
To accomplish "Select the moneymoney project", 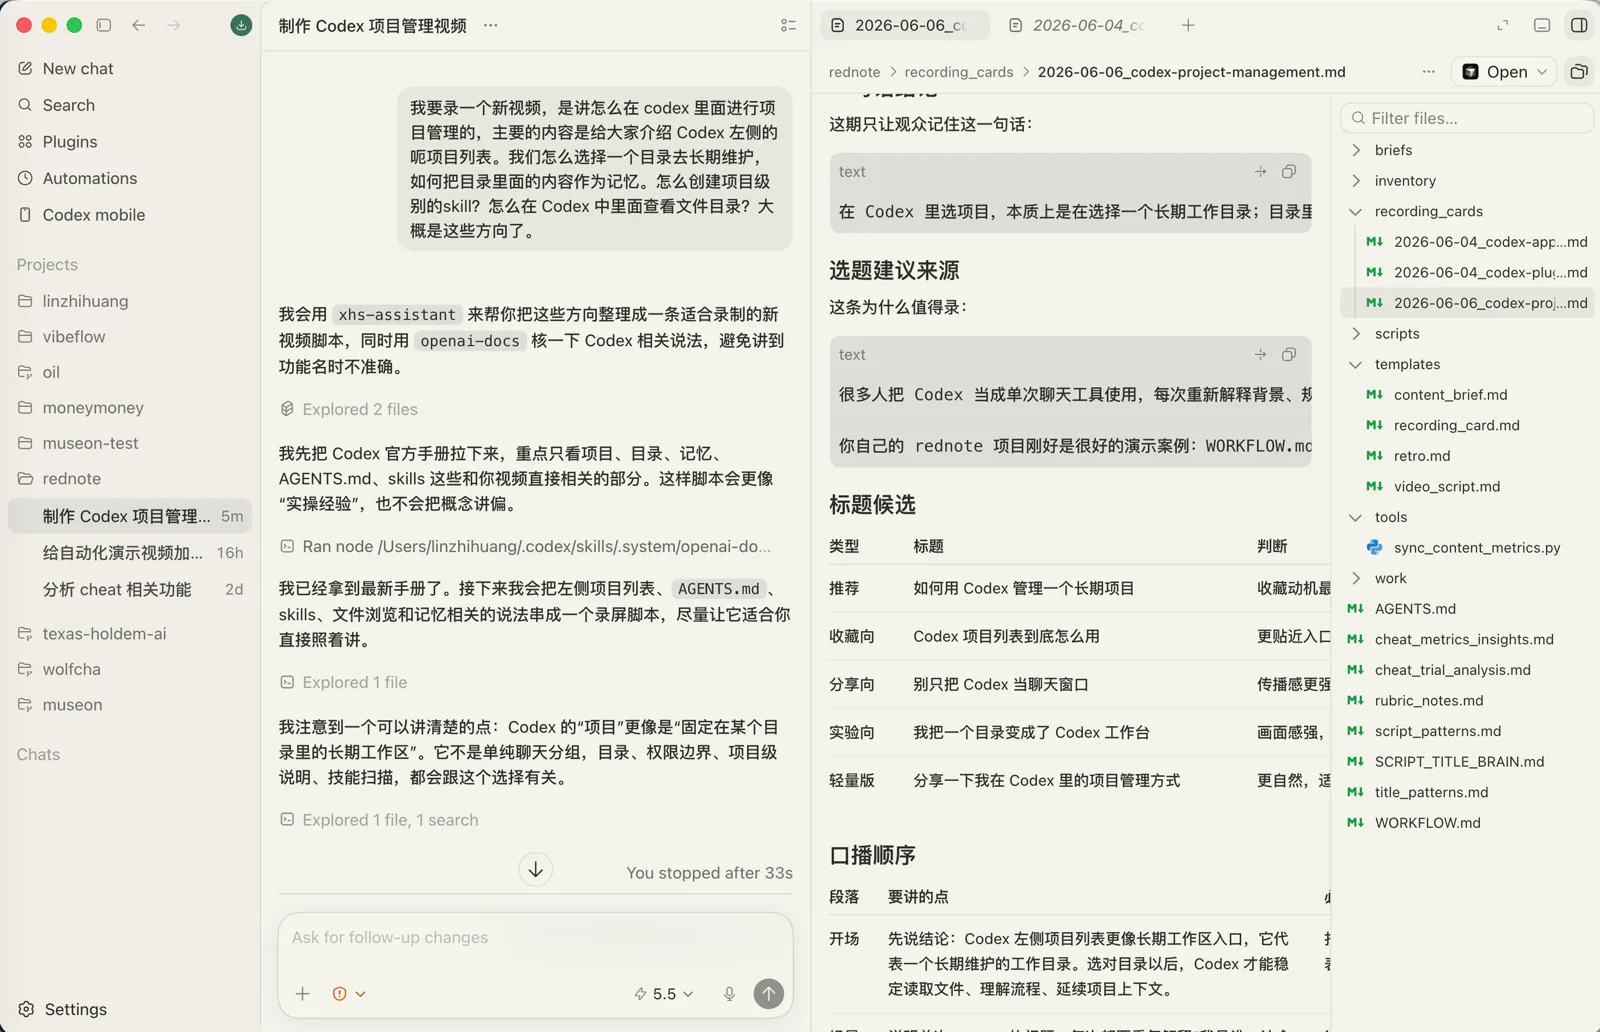I will [x=130, y=408].
